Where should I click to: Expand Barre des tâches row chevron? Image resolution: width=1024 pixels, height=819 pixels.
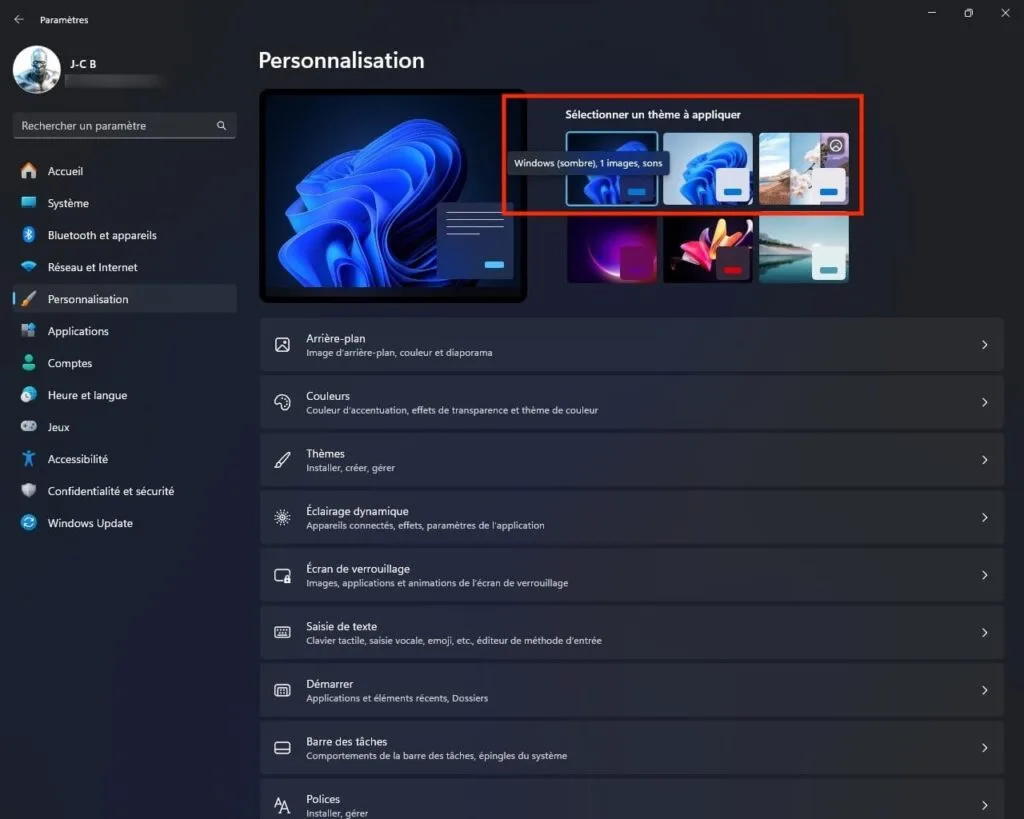[984, 748]
